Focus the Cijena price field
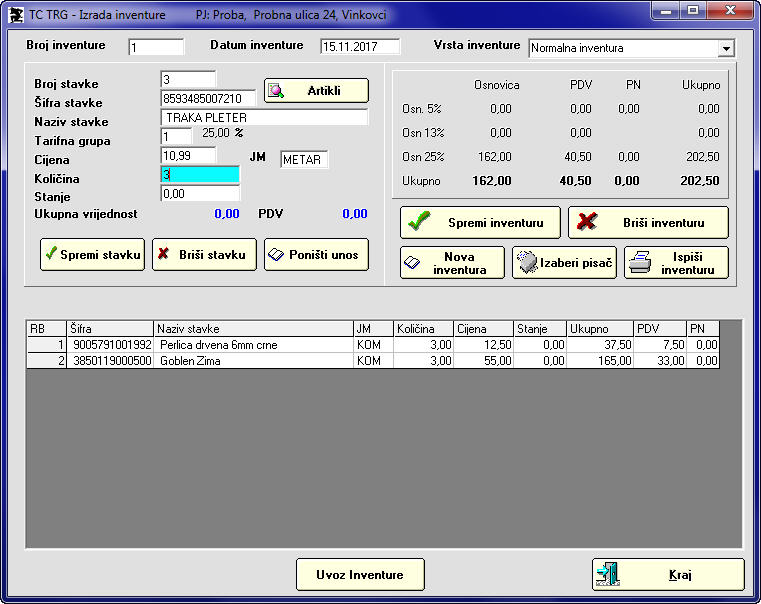Image resolution: width=761 pixels, height=604 pixels. click(x=188, y=155)
